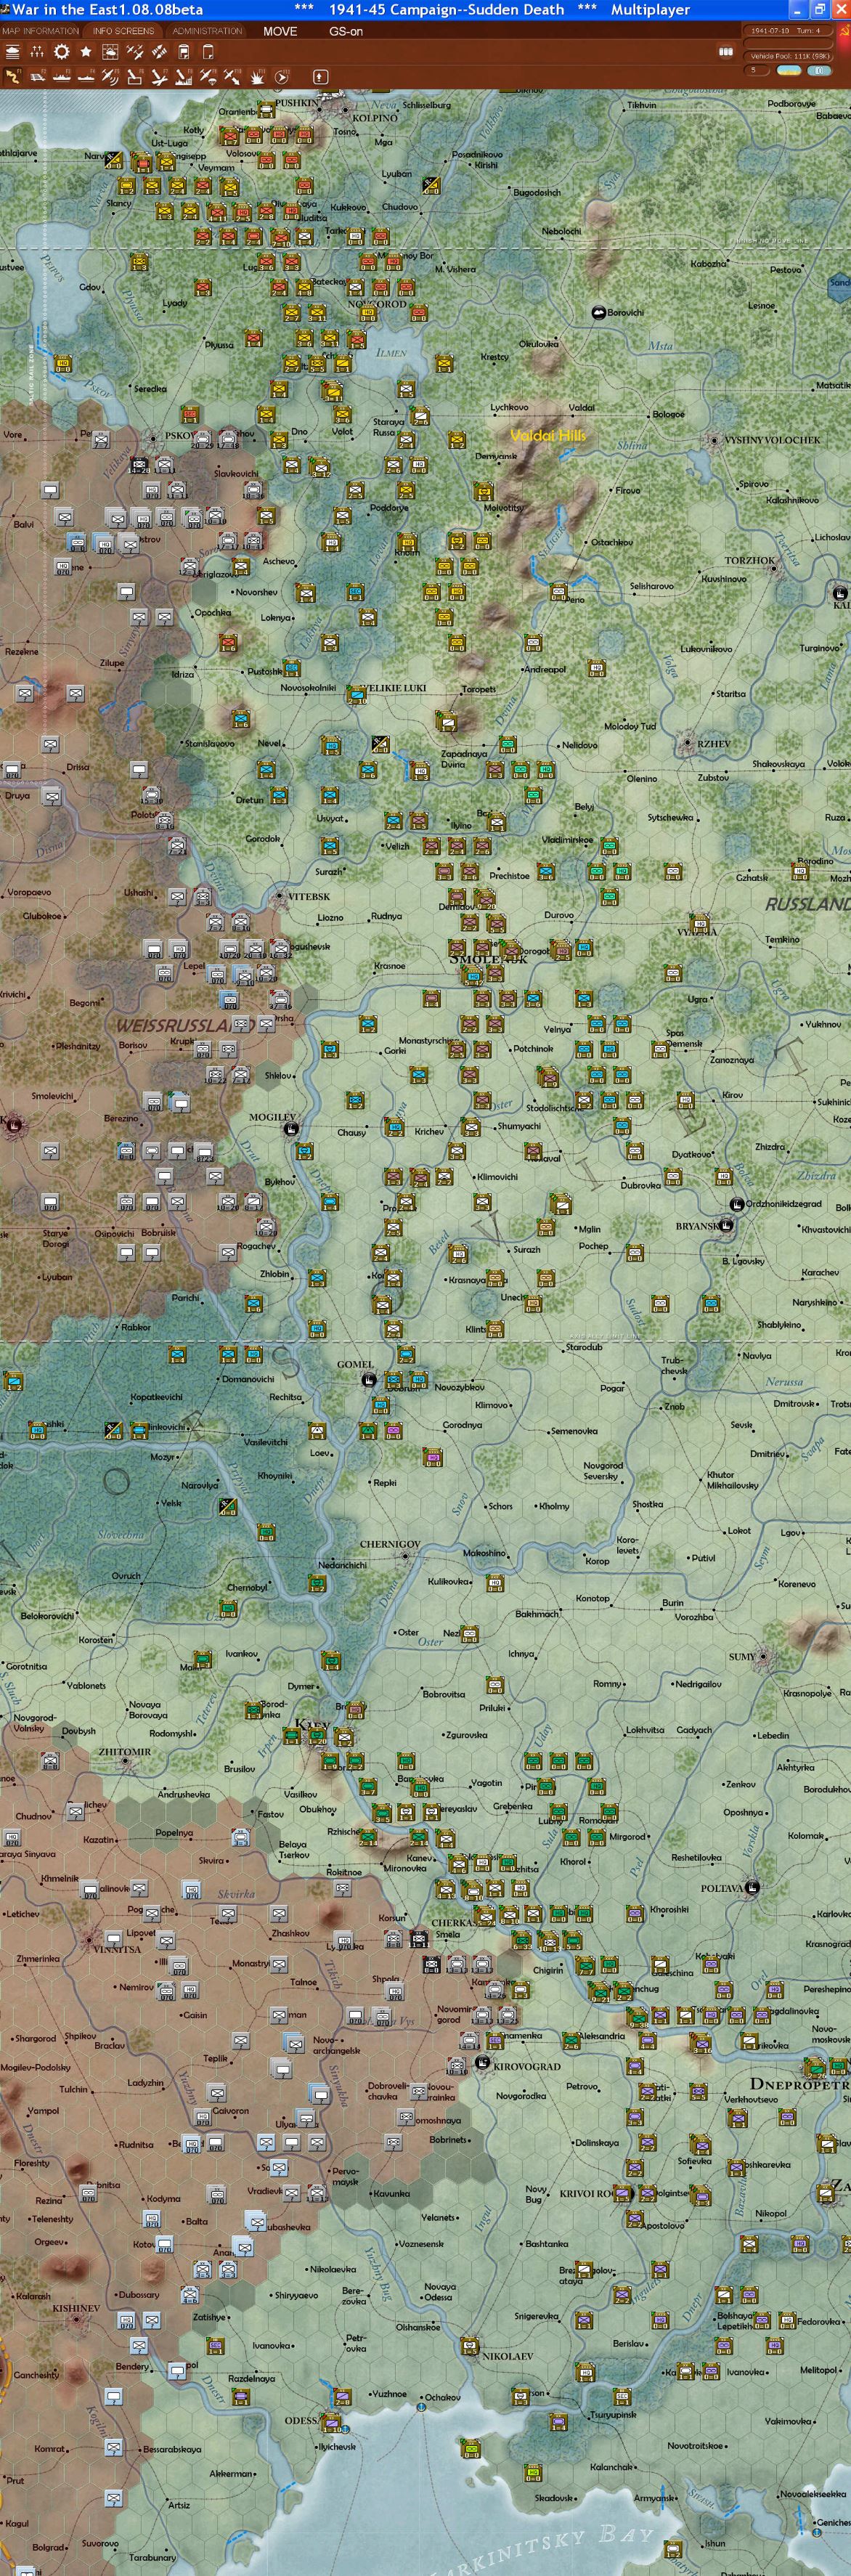Image resolution: width=851 pixels, height=2576 pixels.
Task: Select the SMOLENSK city label
Action: [x=488, y=959]
